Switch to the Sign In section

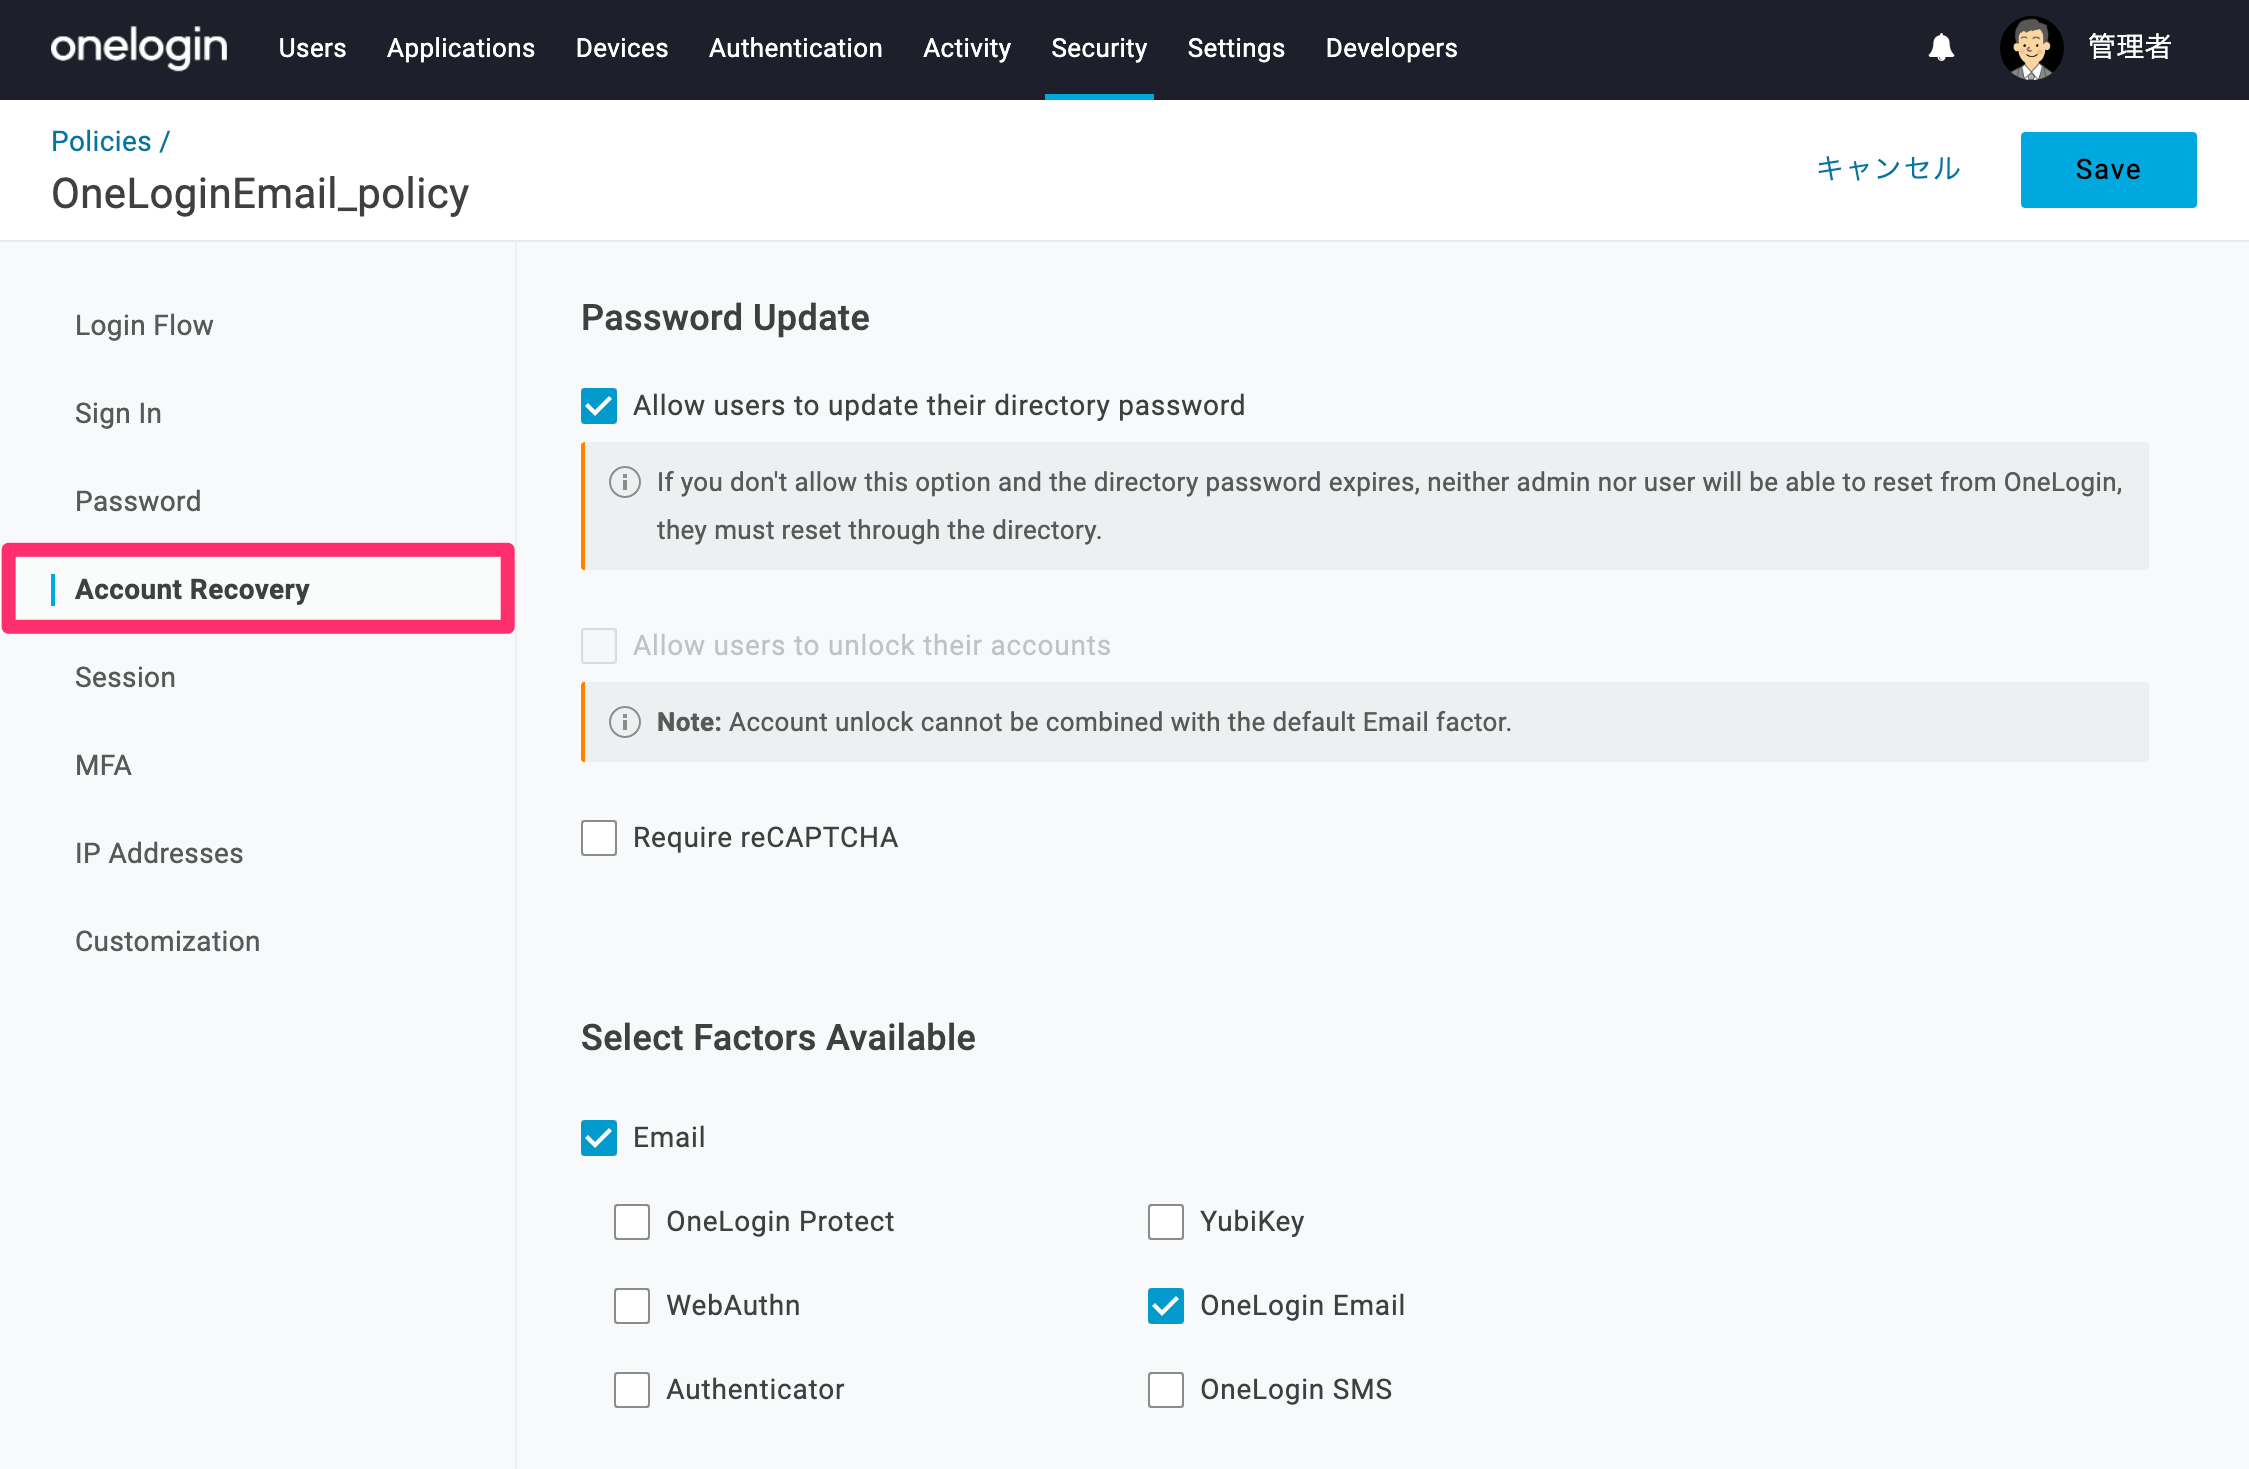click(118, 414)
